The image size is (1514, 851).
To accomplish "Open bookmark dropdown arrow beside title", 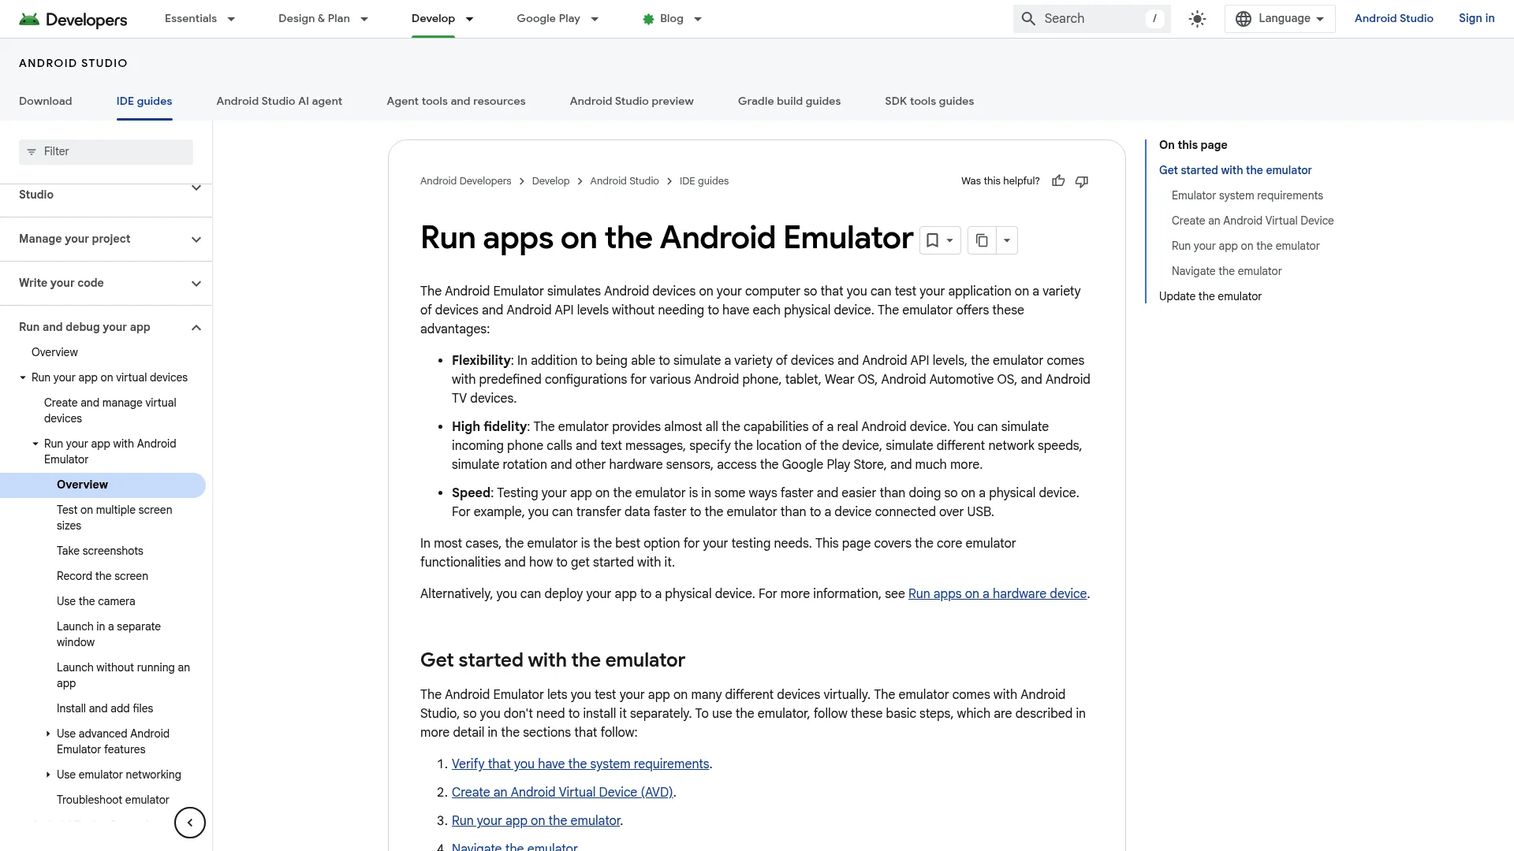I will pyautogui.click(x=950, y=240).
